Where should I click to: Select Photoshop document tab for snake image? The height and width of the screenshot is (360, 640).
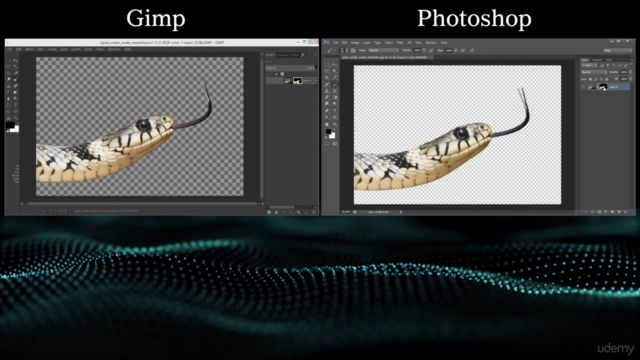(387, 57)
